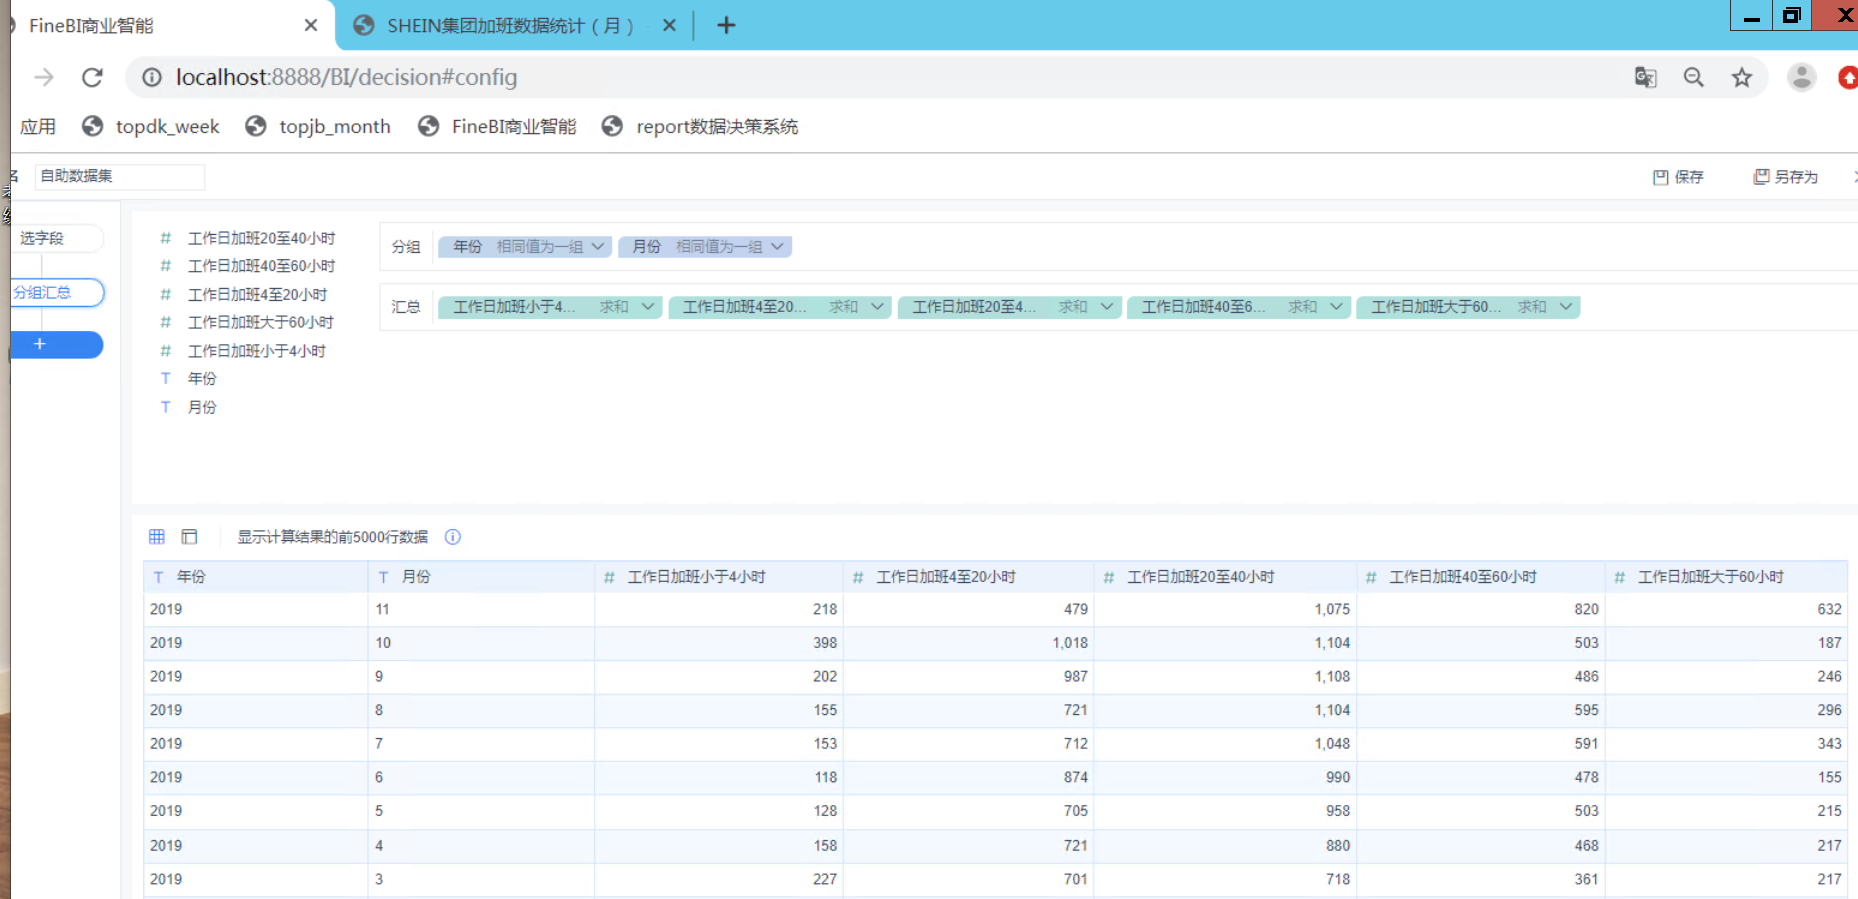The image size is (1858, 899).
Task: Edit the 自助数据集 name field
Action: click(120, 176)
